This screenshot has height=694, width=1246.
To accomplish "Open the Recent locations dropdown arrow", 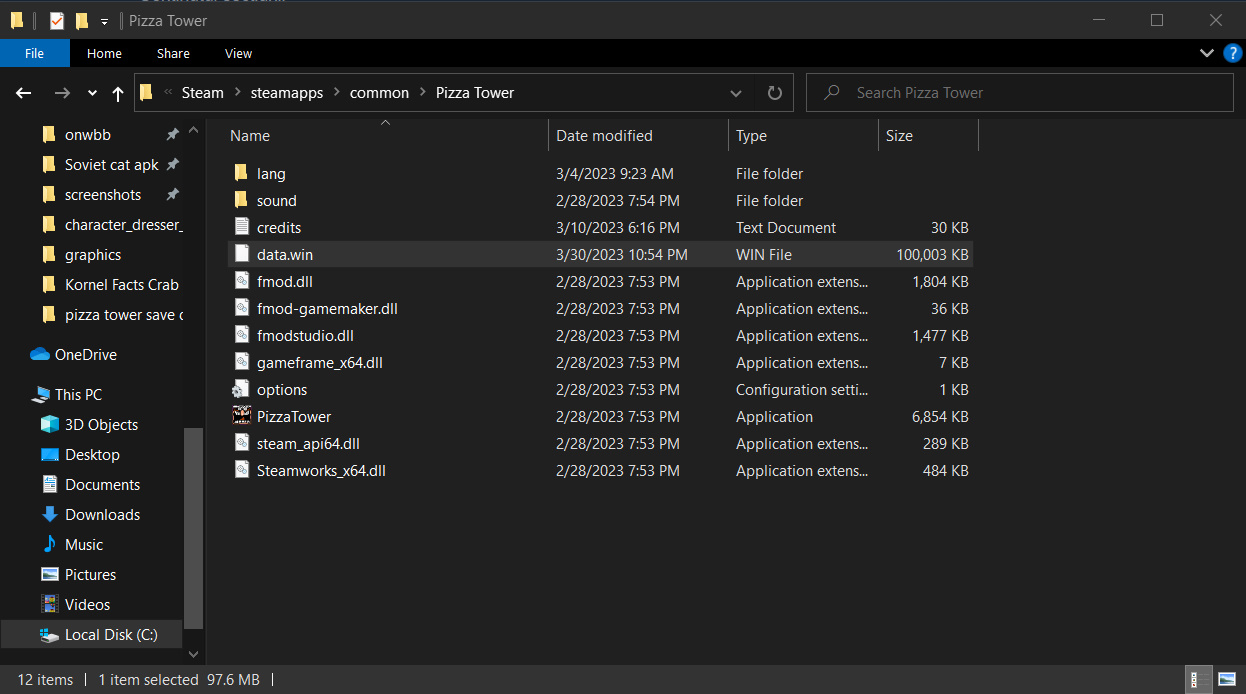I will click(92, 93).
